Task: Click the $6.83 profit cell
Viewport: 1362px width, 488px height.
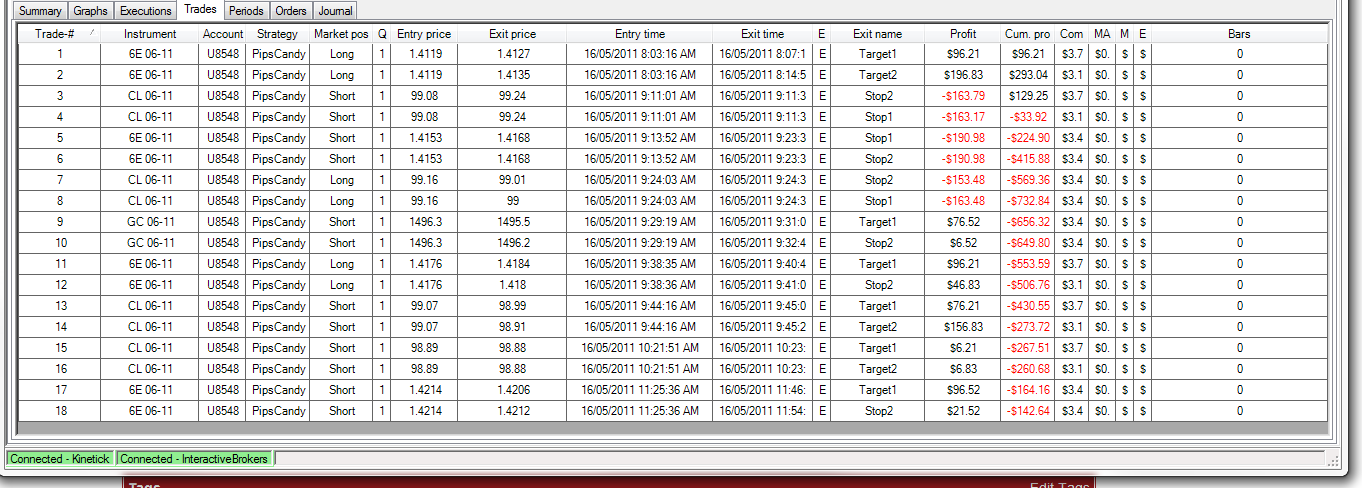Action: pyautogui.click(x=963, y=369)
